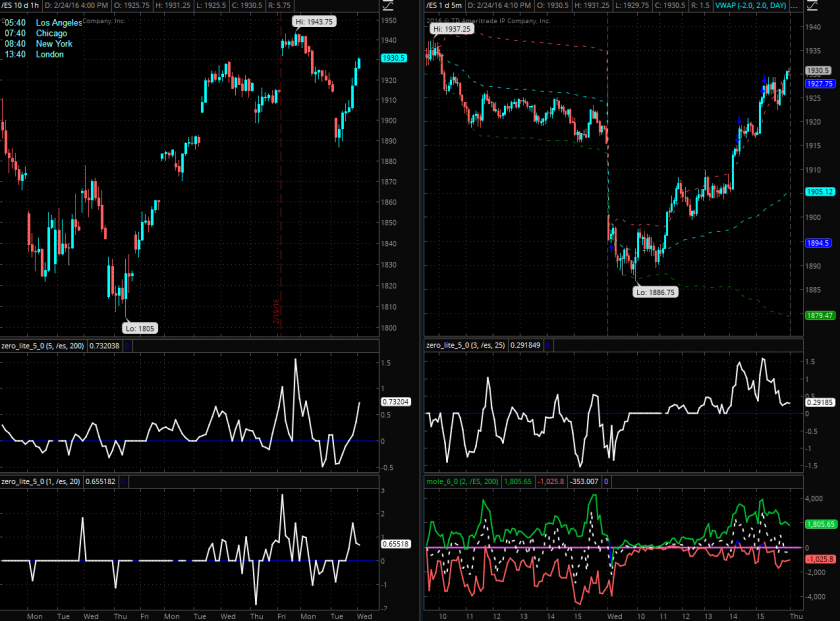Click the Hi: 1937.25 price bubble

(451, 29)
